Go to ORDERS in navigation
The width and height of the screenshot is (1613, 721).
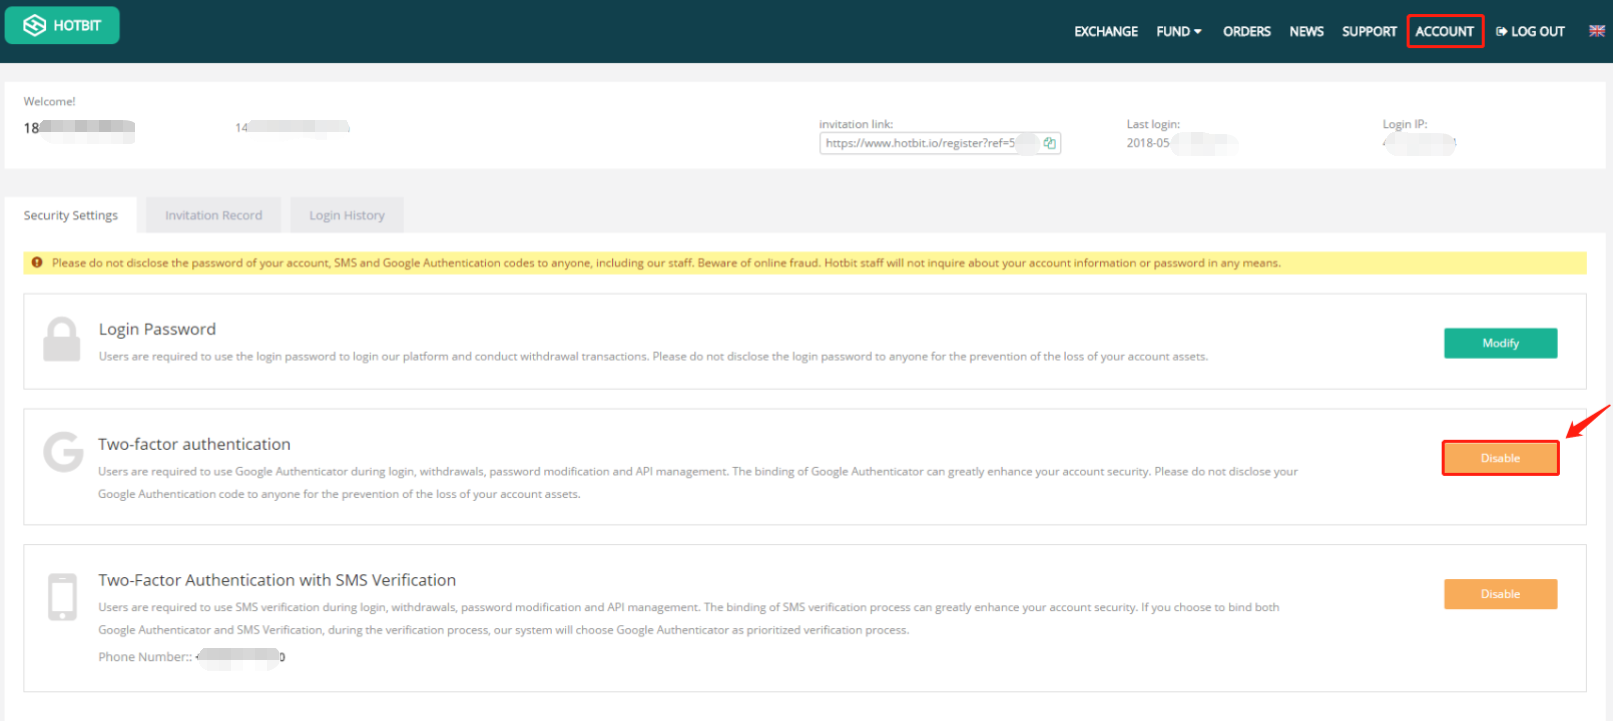coord(1246,31)
